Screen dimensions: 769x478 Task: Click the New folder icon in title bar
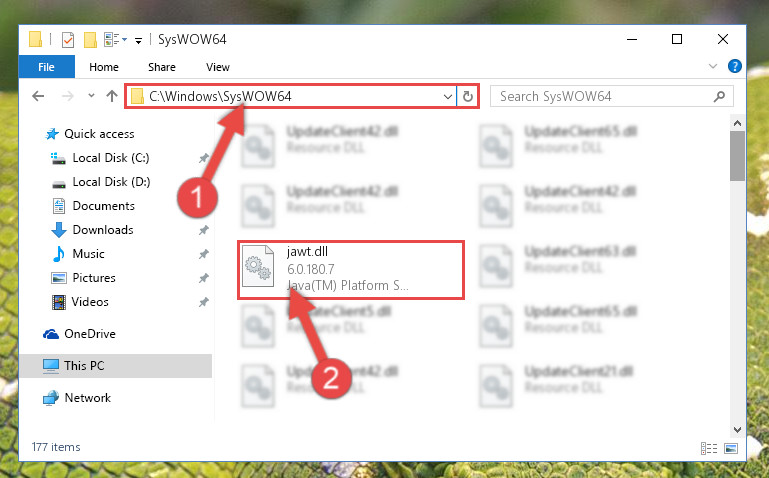point(90,40)
